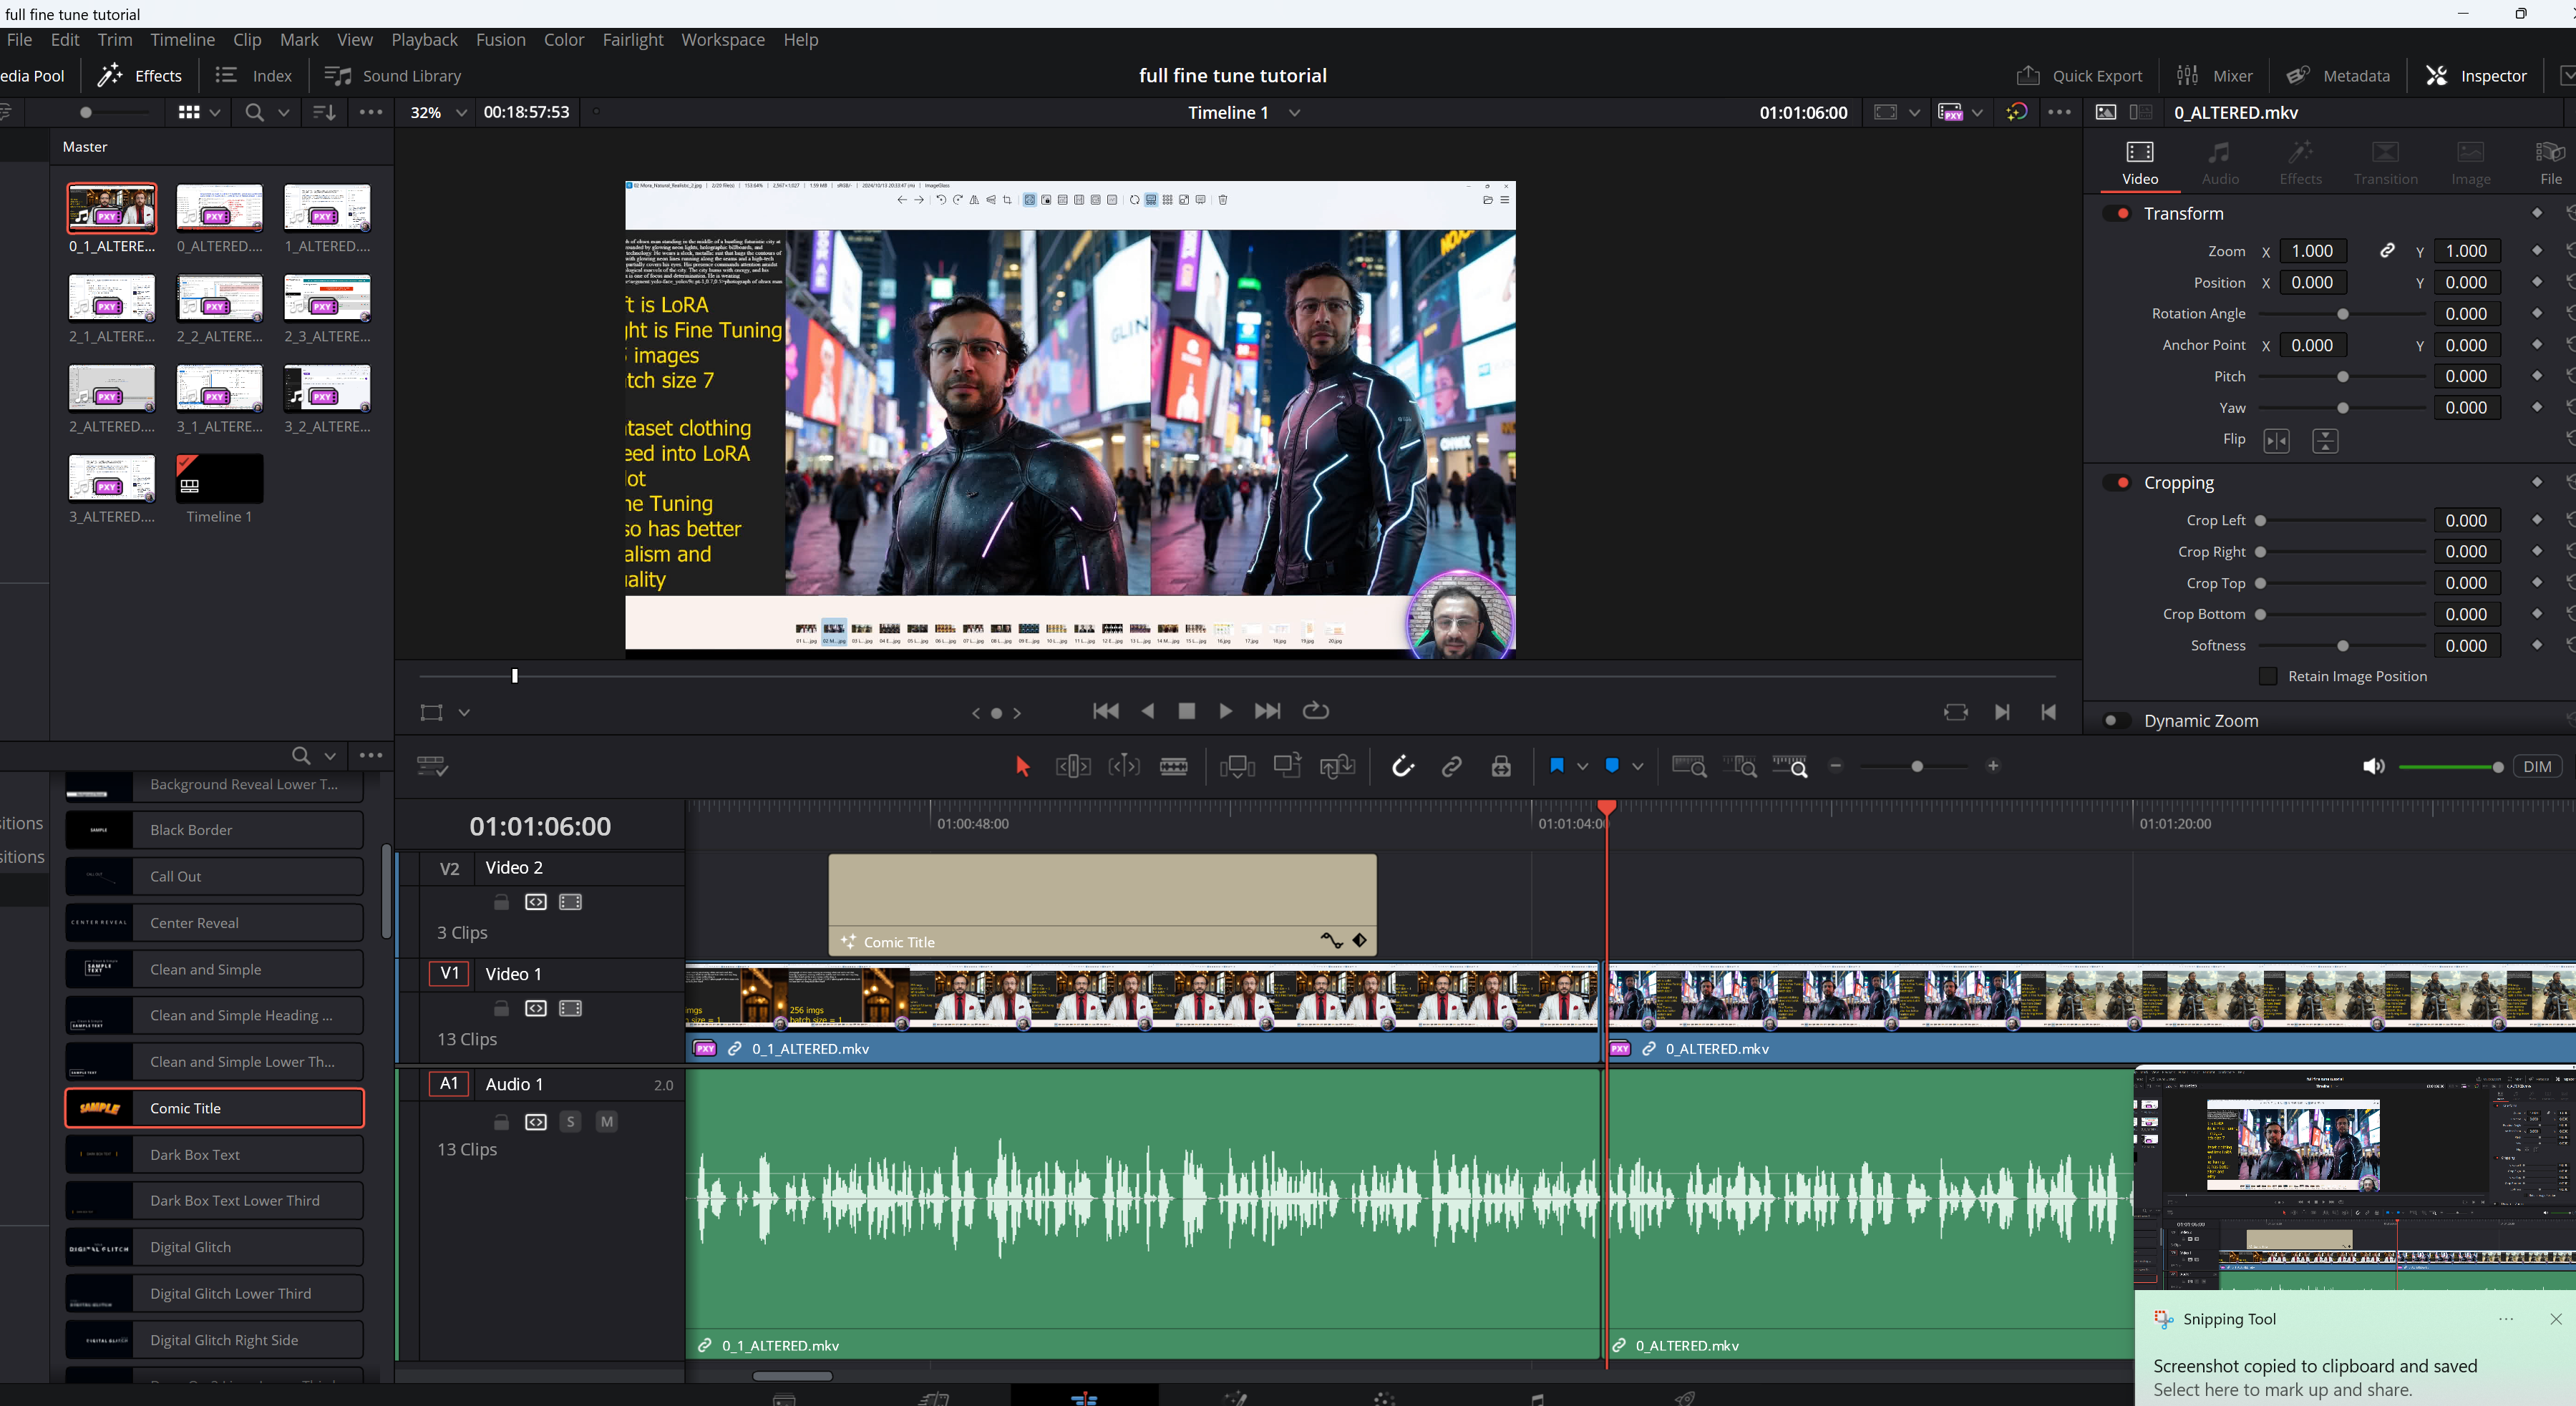Click the Rotation Angle slider handle
The width and height of the screenshot is (2576, 1406).
click(x=2342, y=314)
